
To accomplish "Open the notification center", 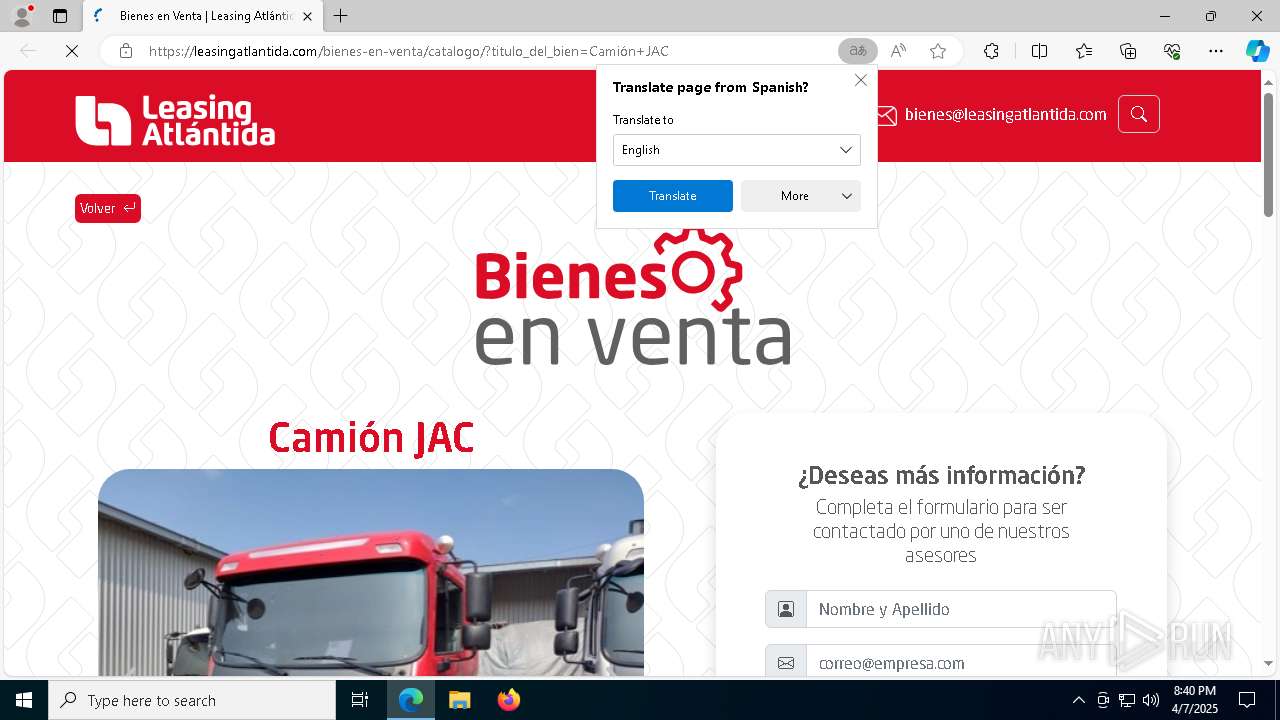I will click(x=1247, y=700).
